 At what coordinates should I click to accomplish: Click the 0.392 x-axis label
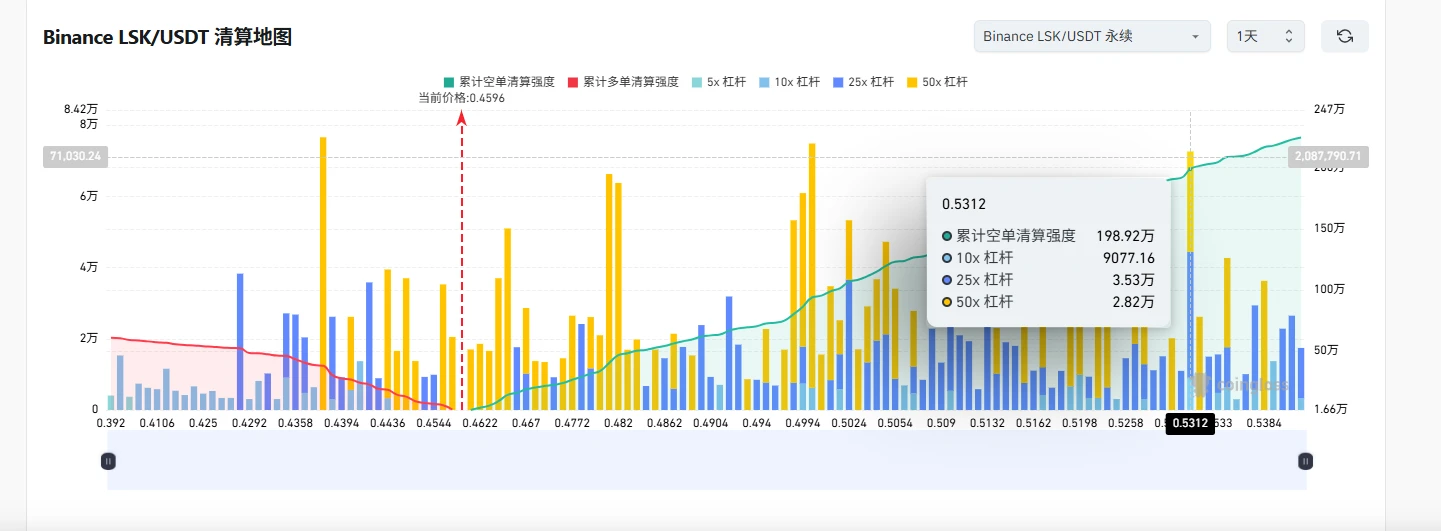click(111, 423)
